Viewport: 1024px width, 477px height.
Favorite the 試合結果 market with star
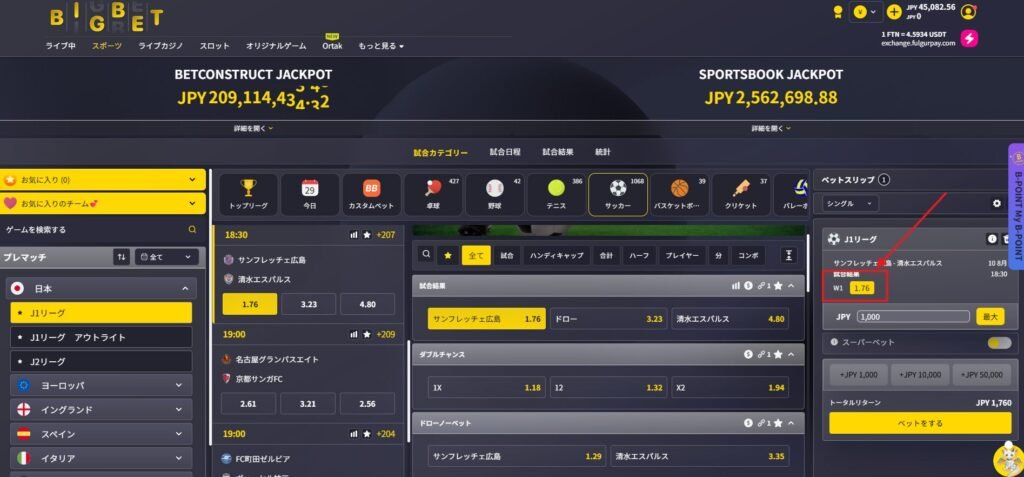pos(778,286)
